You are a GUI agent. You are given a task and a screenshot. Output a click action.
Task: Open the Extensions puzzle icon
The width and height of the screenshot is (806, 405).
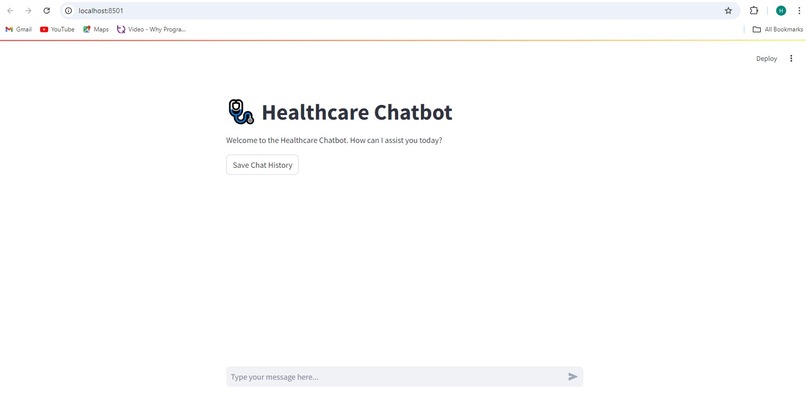(754, 11)
